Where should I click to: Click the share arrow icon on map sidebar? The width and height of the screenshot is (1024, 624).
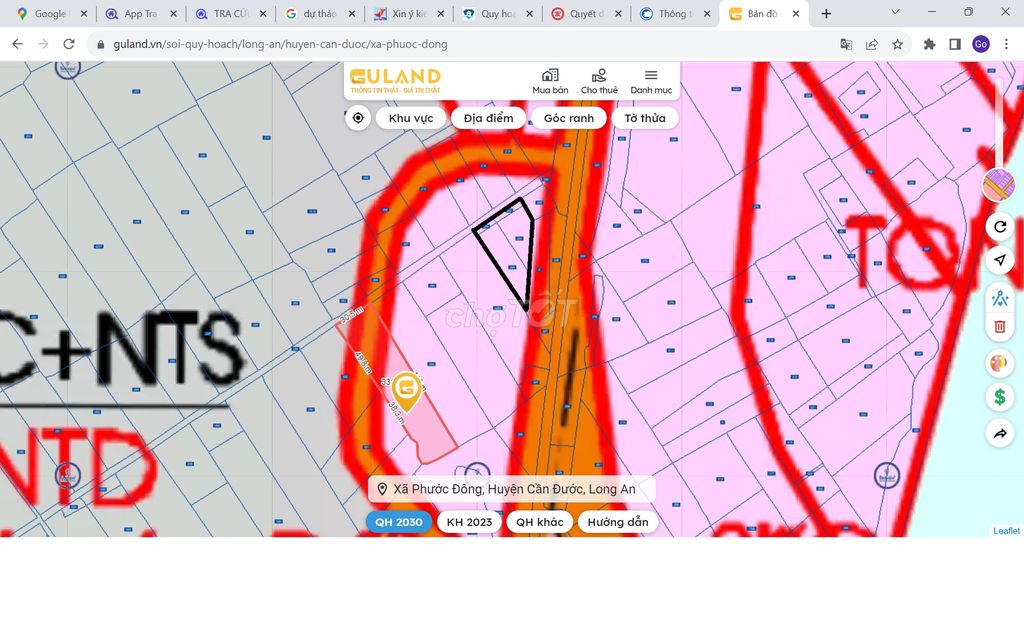tap(999, 433)
